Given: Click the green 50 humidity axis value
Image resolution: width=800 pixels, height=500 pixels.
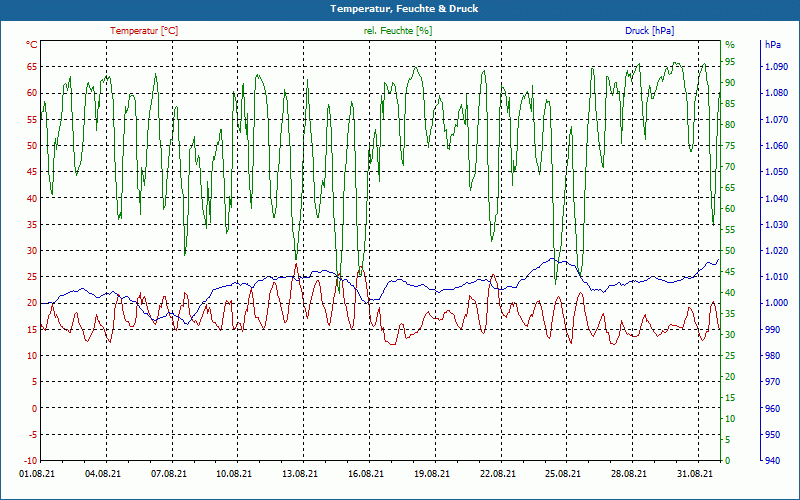Looking at the screenshot, I should coord(730,251).
